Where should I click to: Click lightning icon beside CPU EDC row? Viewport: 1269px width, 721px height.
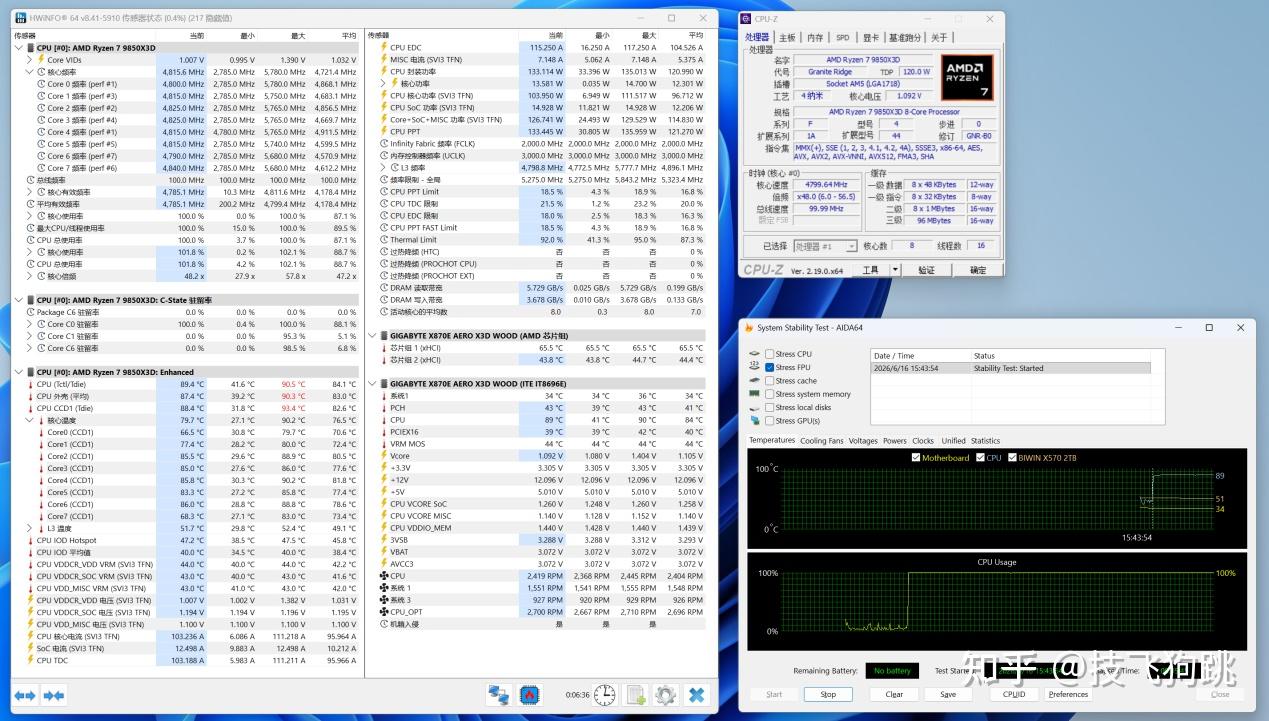pyautogui.click(x=383, y=47)
